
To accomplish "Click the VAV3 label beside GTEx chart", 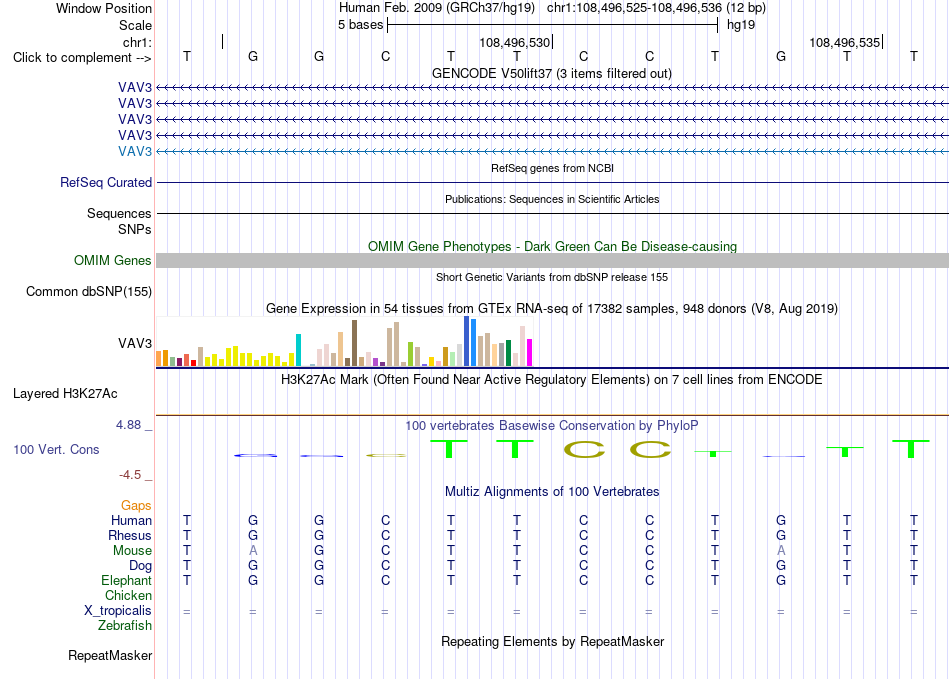I will (135, 343).
